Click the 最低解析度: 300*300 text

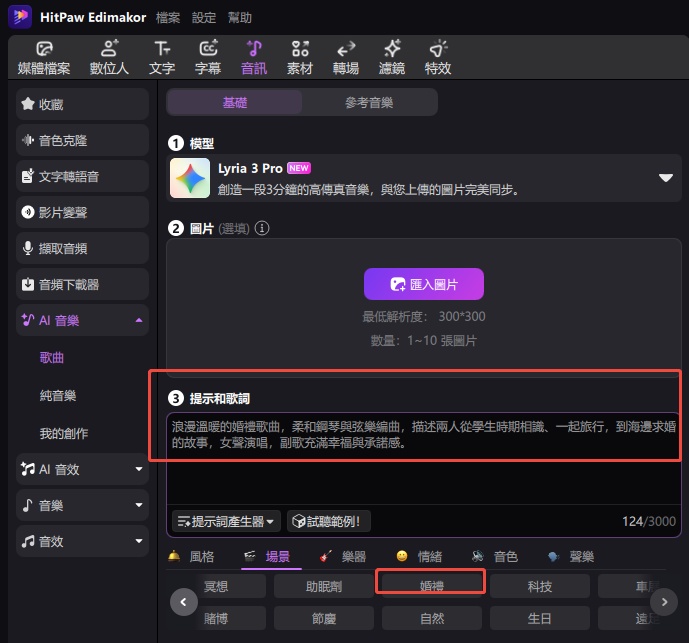click(424, 316)
